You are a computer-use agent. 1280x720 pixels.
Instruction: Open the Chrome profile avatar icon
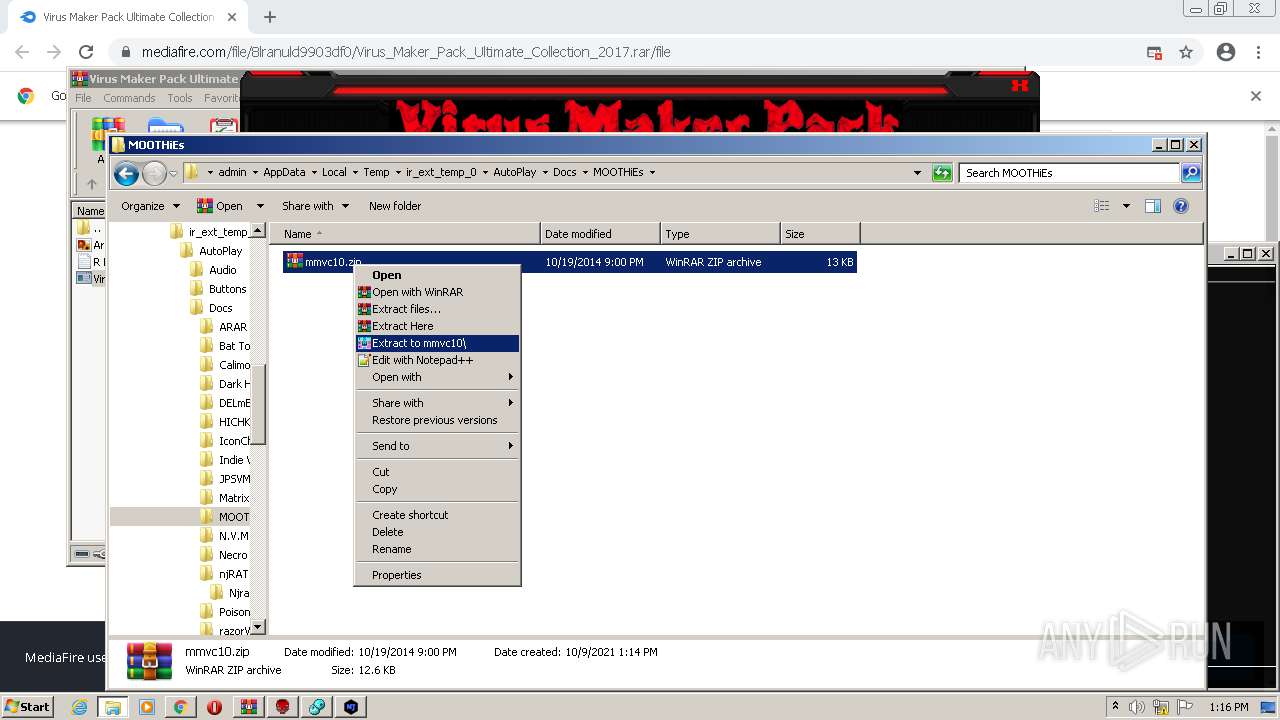(x=1226, y=52)
